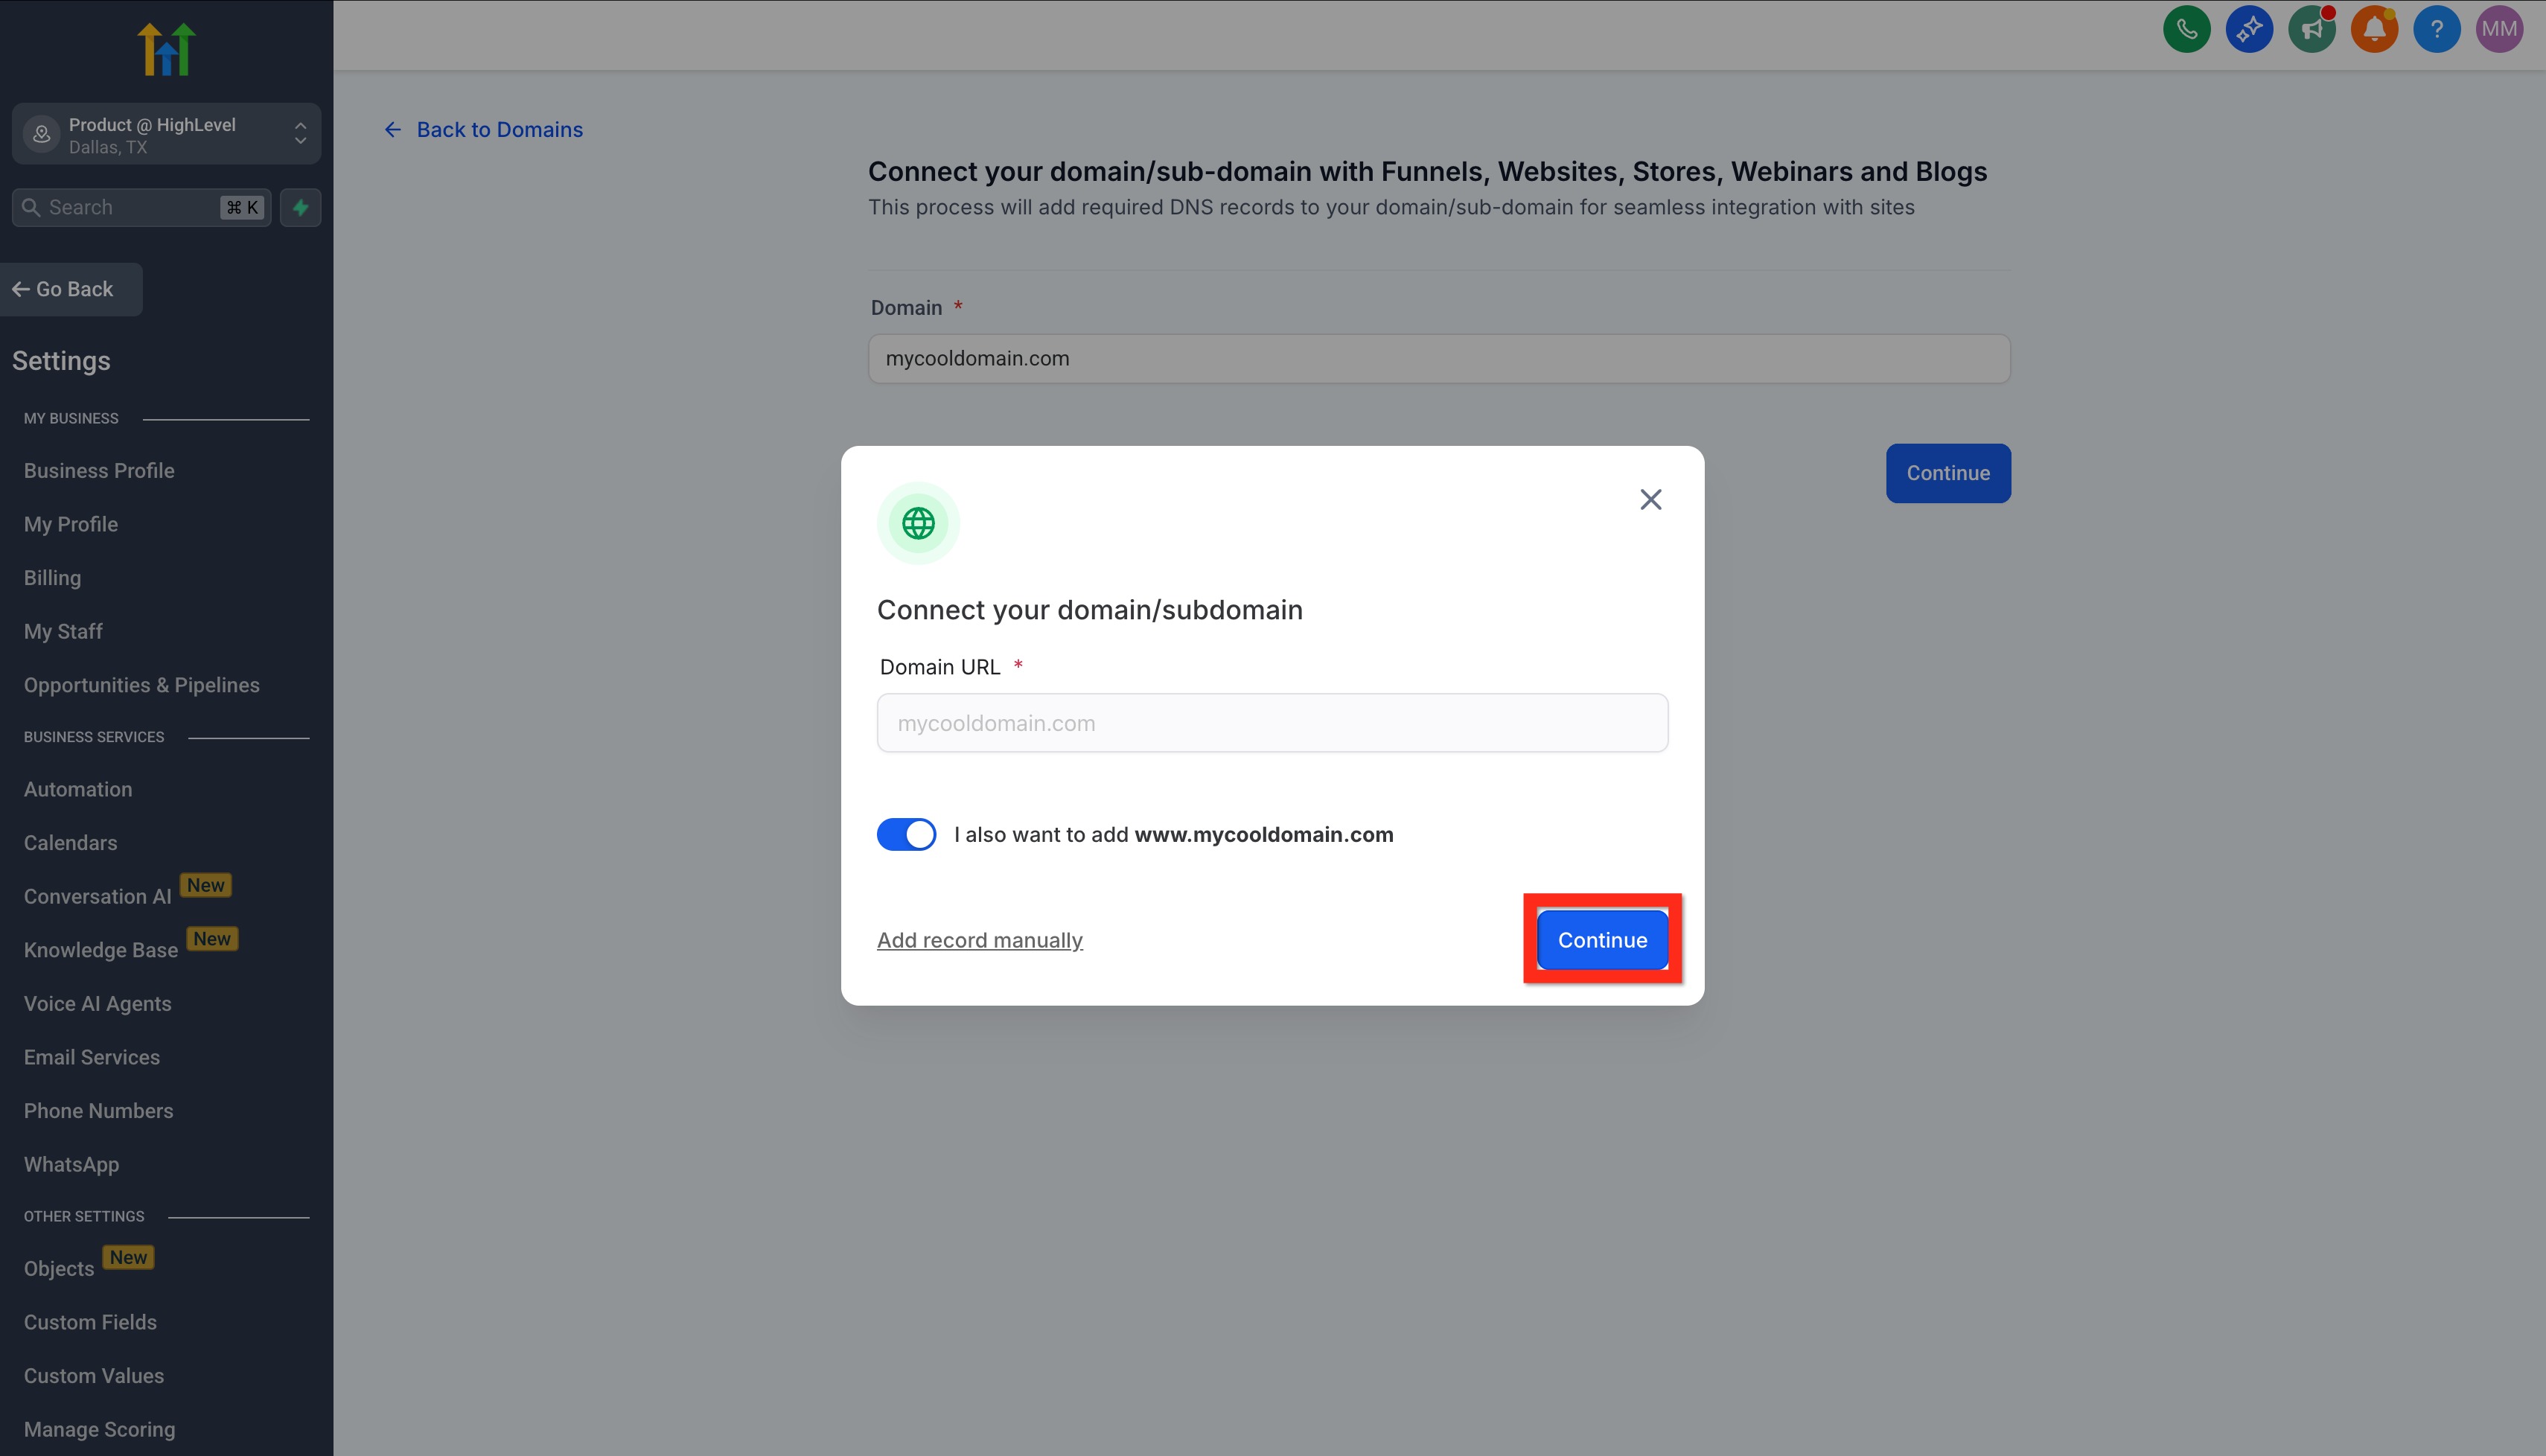The width and height of the screenshot is (2546, 1456).
Task: Select Email Services in sidebar
Action: [x=92, y=1057]
